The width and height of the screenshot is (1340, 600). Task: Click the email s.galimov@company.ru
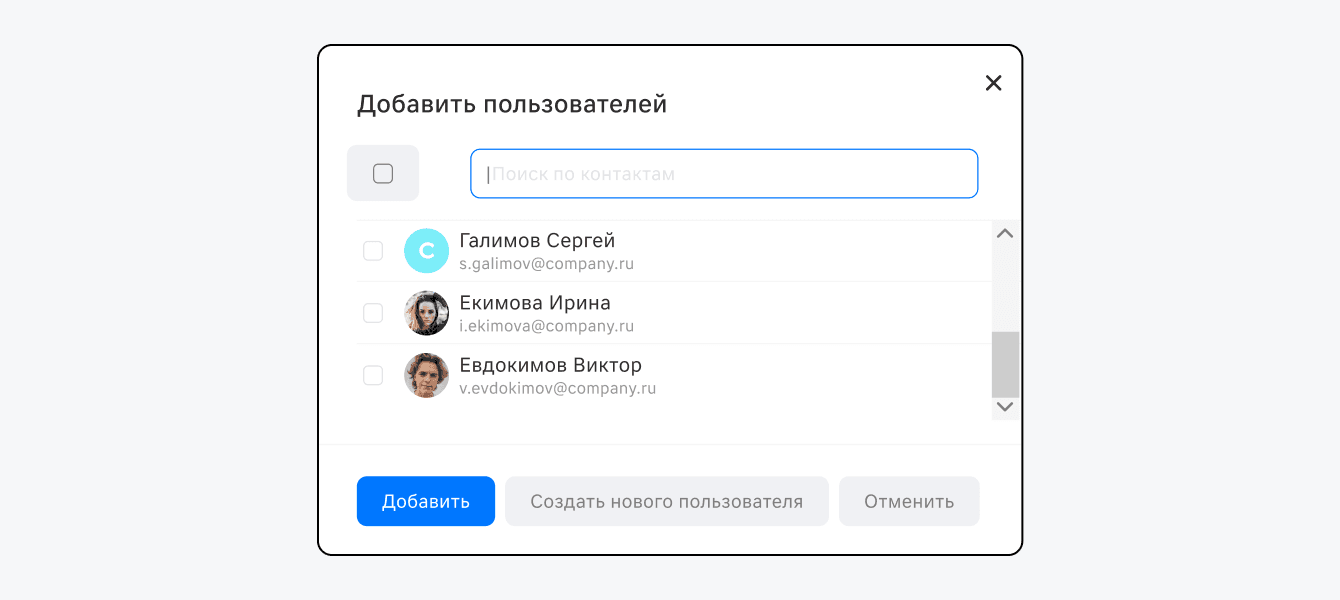pyautogui.click(x=546, y=265)
